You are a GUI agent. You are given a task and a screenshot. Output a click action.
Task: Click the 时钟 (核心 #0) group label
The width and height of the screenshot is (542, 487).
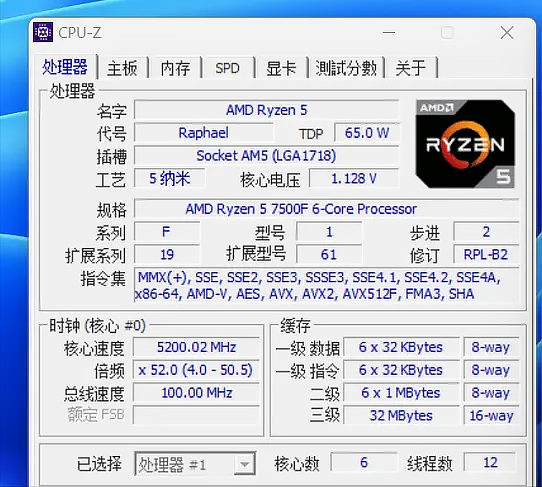point(97,326)
